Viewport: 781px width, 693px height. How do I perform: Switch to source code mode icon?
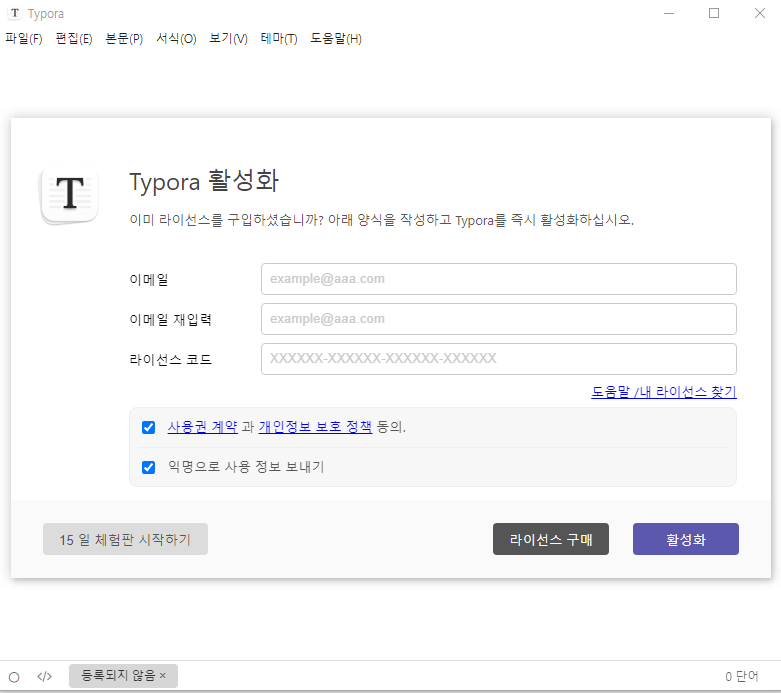(44, 676)
